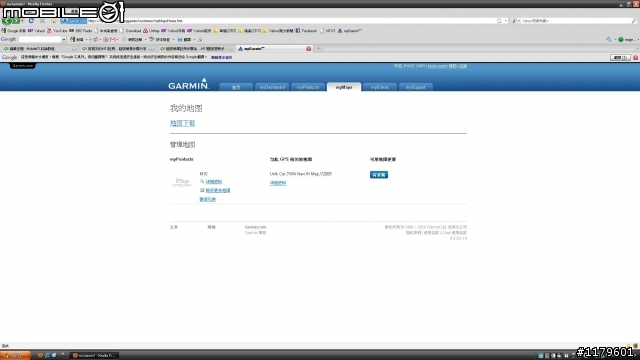Open the Download bookmark
640x360 pixels.
pyautogui.click(x=130, y=31)
